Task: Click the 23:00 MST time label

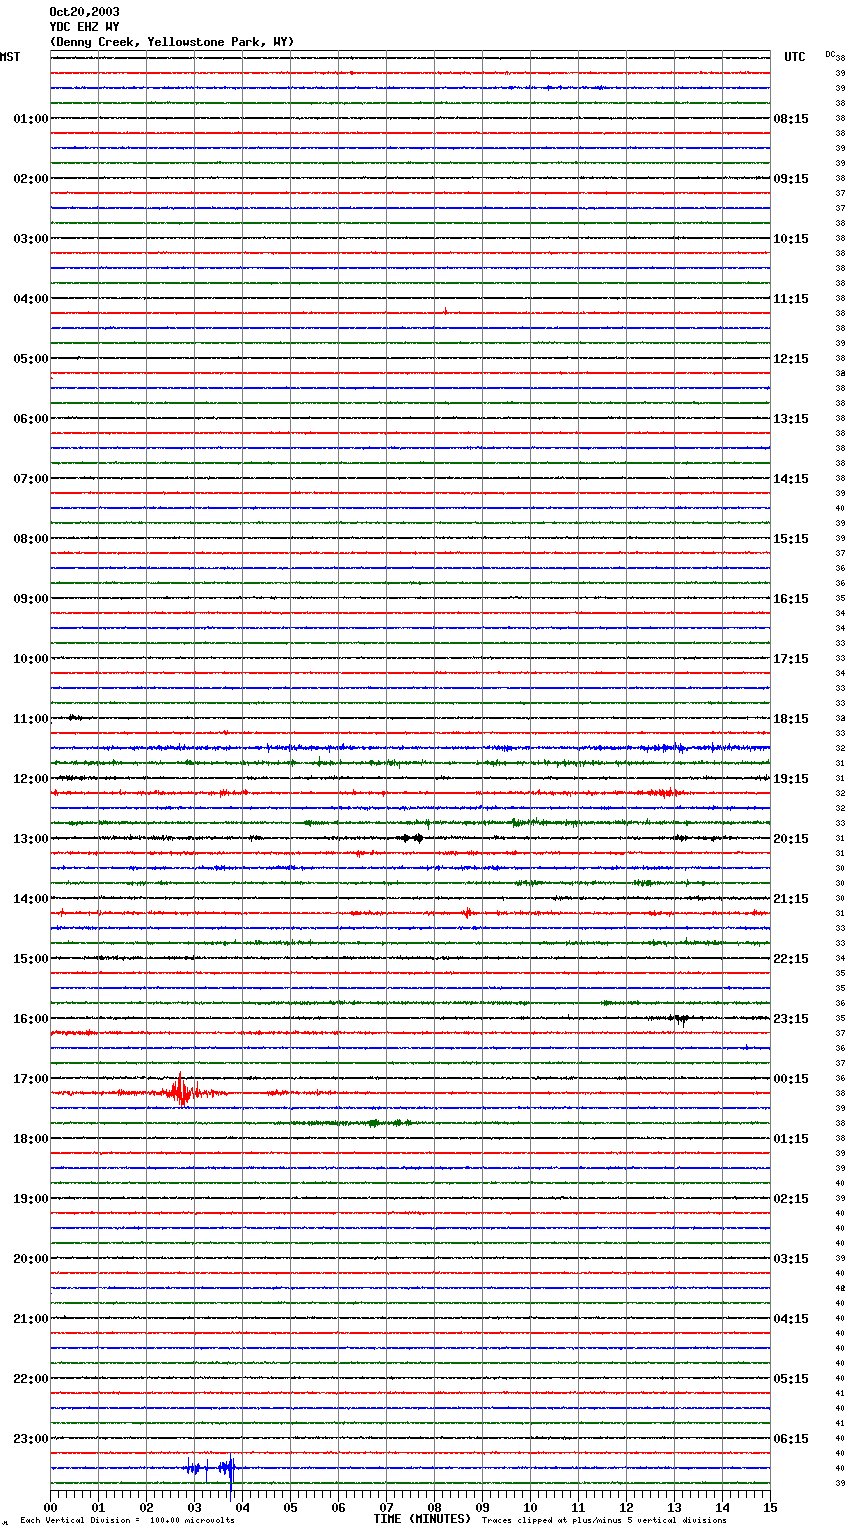Action: pyautogui.click(x=31, y=1439)
